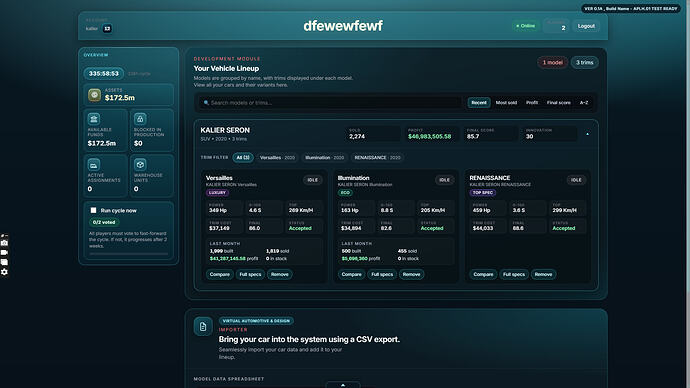Click the 3 trims count pill
This screenshot has width=690, height=388.
point(585,62)
